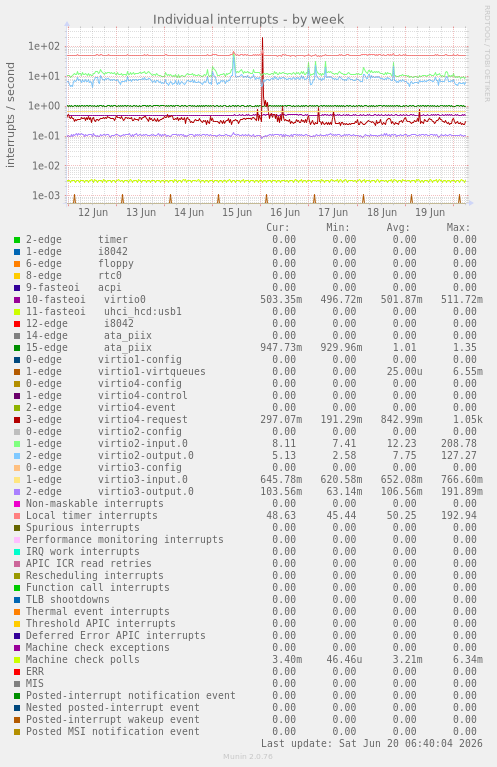Click the virtio2-output.0 legend label
This screenshot has height=767, width=497.
pos(146,455)
